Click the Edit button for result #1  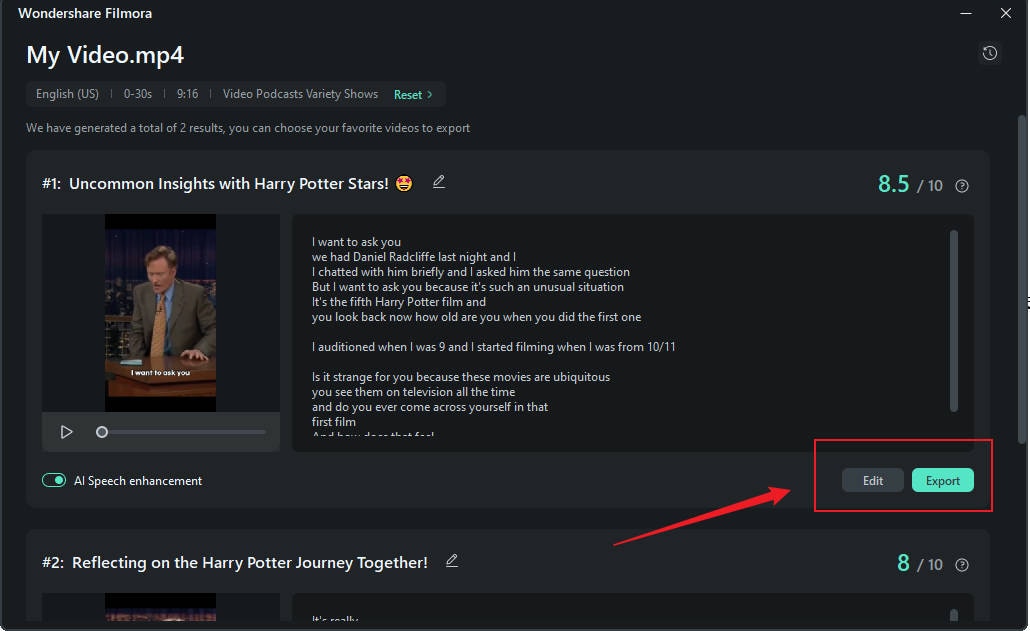872,481
